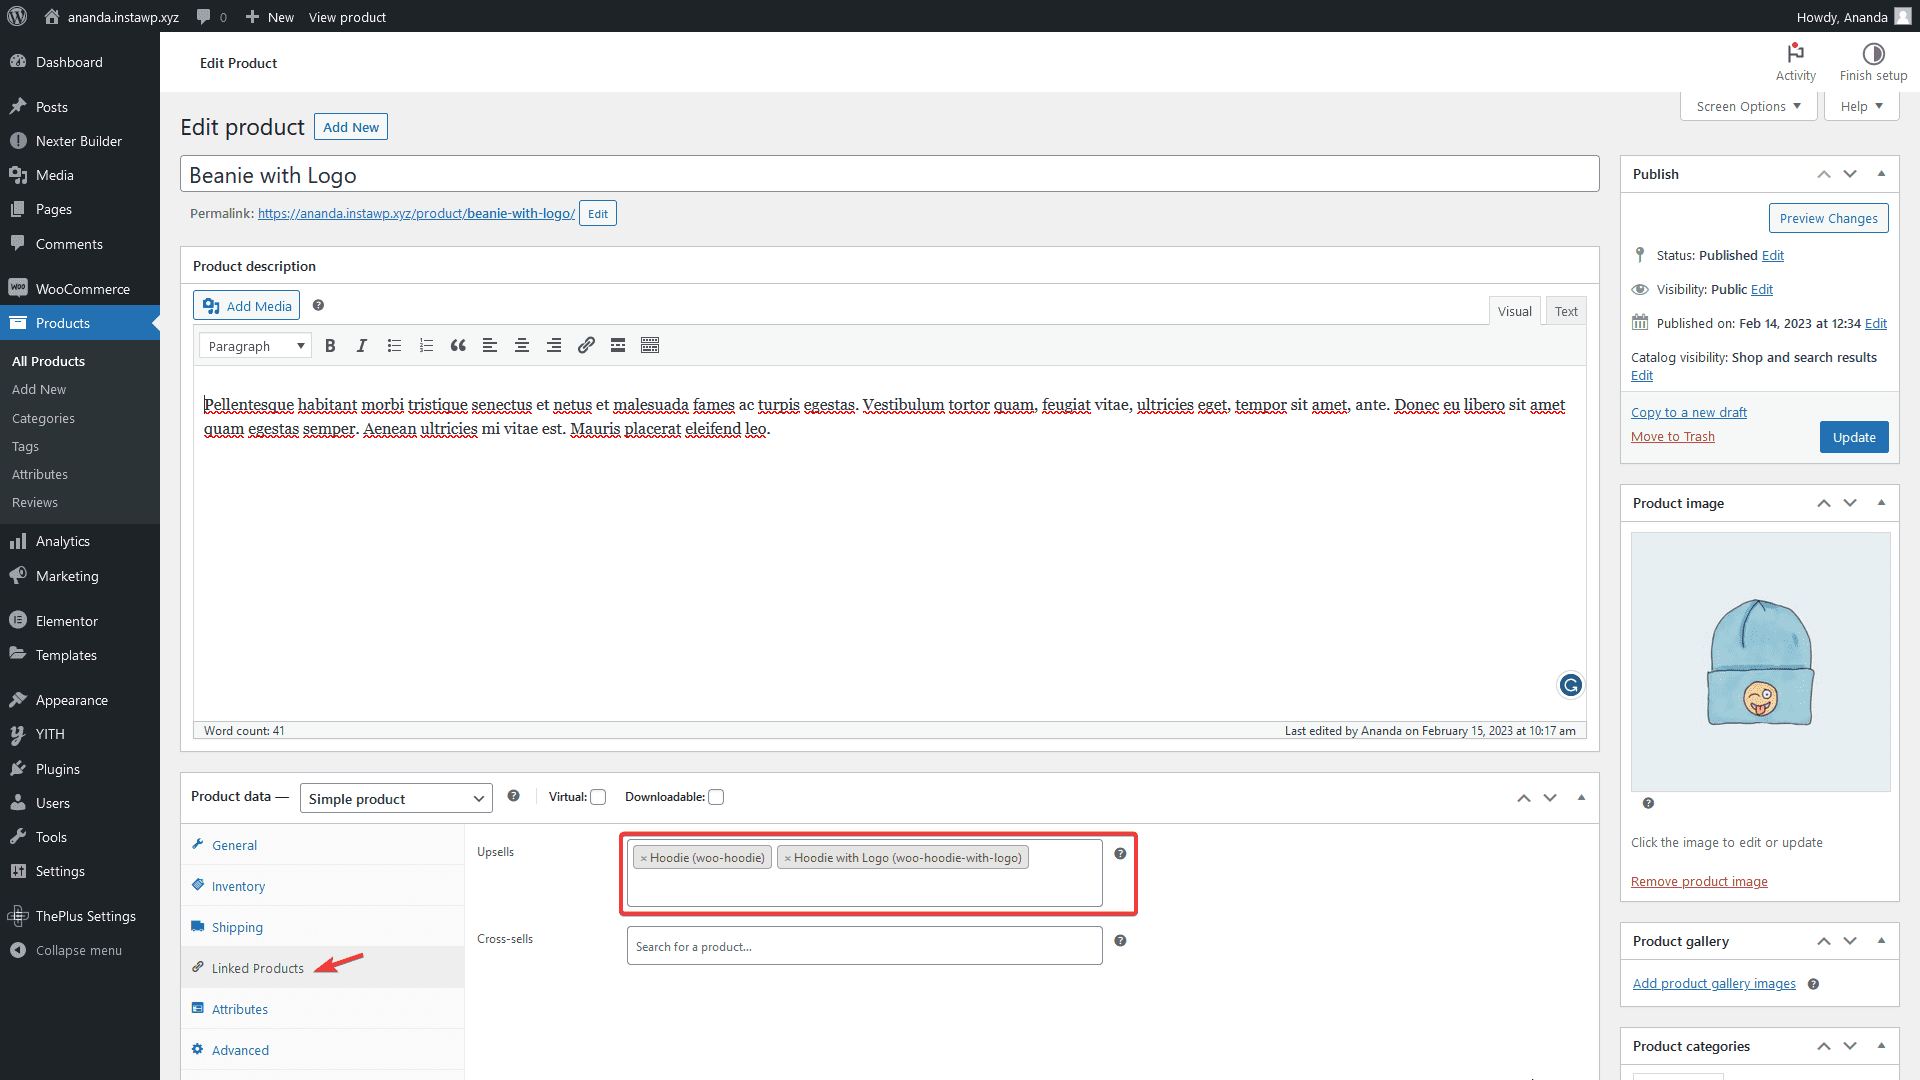Viewport: 1920px width, 1080px height.
Task: Collapse the Product image panel
Action: [1881, 503]
